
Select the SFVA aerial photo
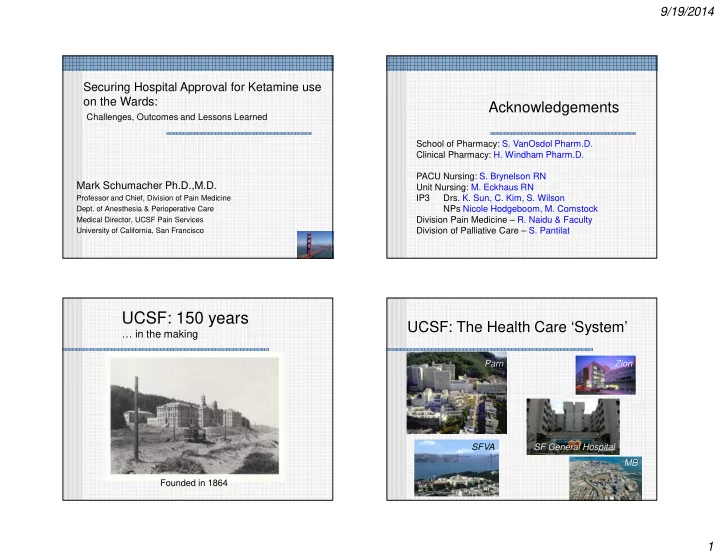click(456, 468)
